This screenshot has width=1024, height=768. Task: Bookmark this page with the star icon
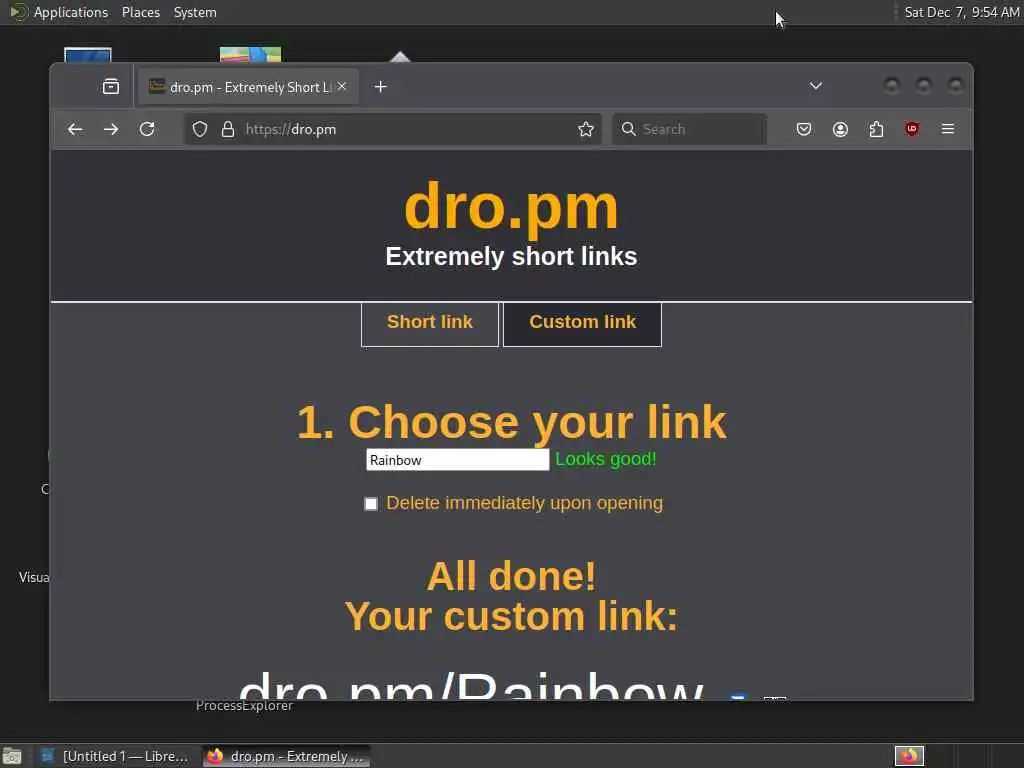click(x=586, y=129)
